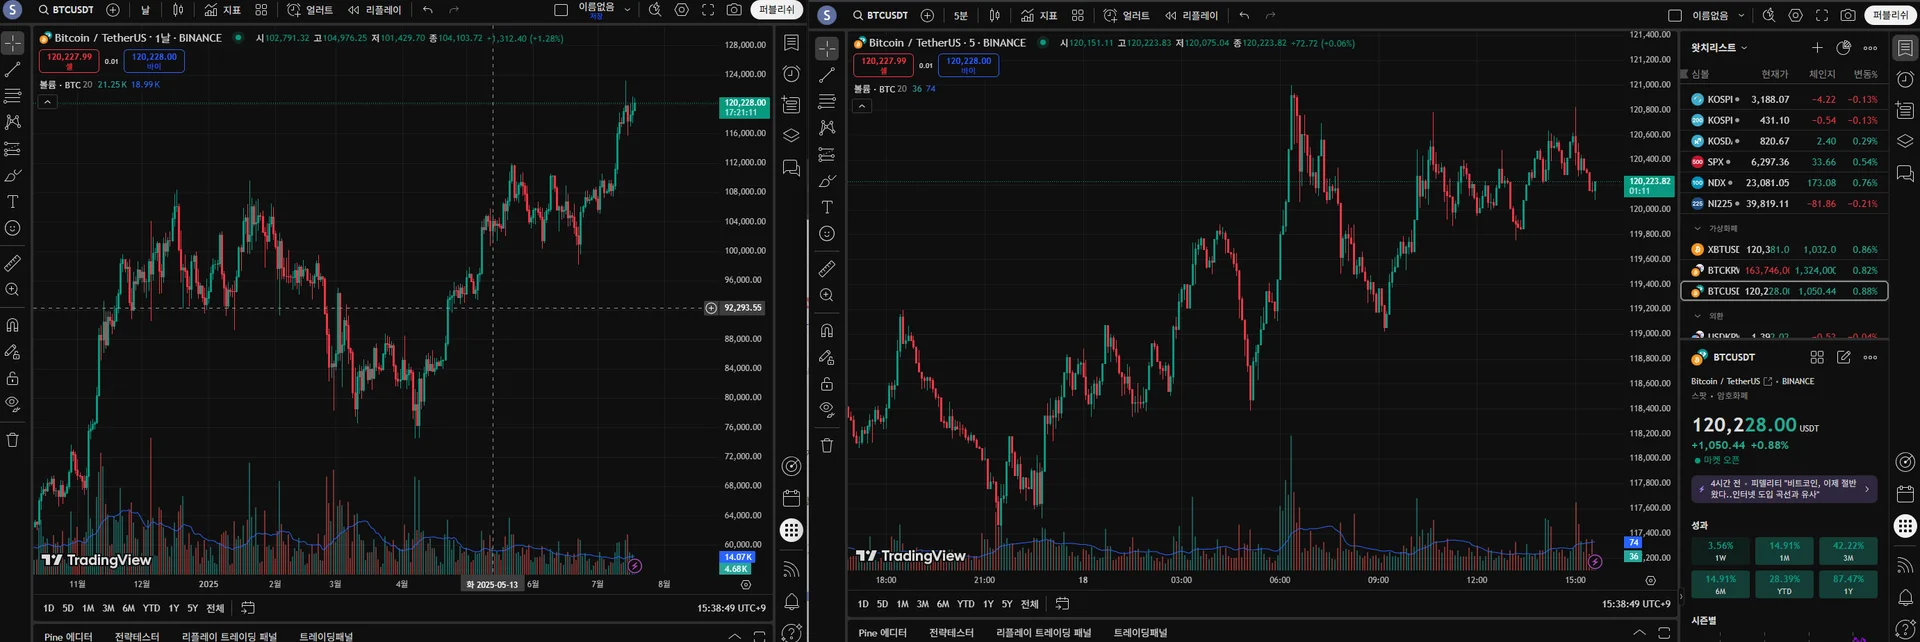Toggle hide drawings eye in the left window

coord(13,404)
